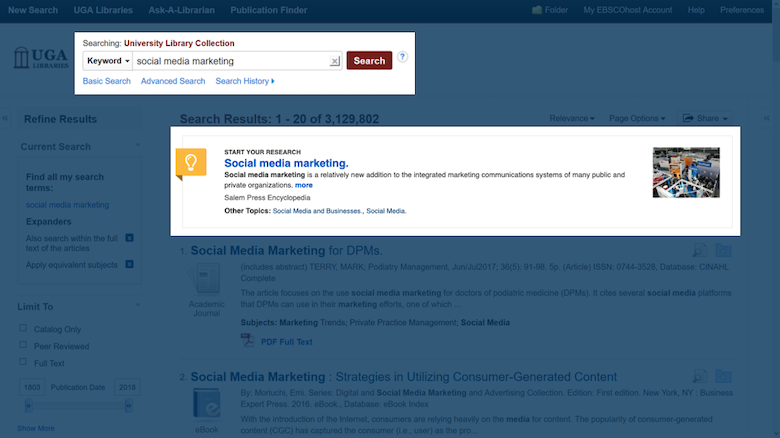The width and height of the screenshot is (780, 438).
Task: Open search help question mark icon
Action: 402,57
